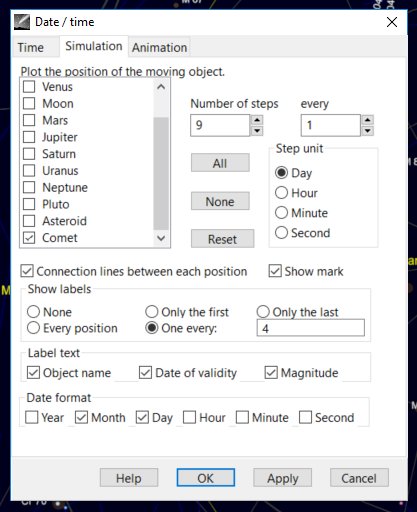
Task: Increase the 'every' interval spinner
Action: click(x=367, y=120)
